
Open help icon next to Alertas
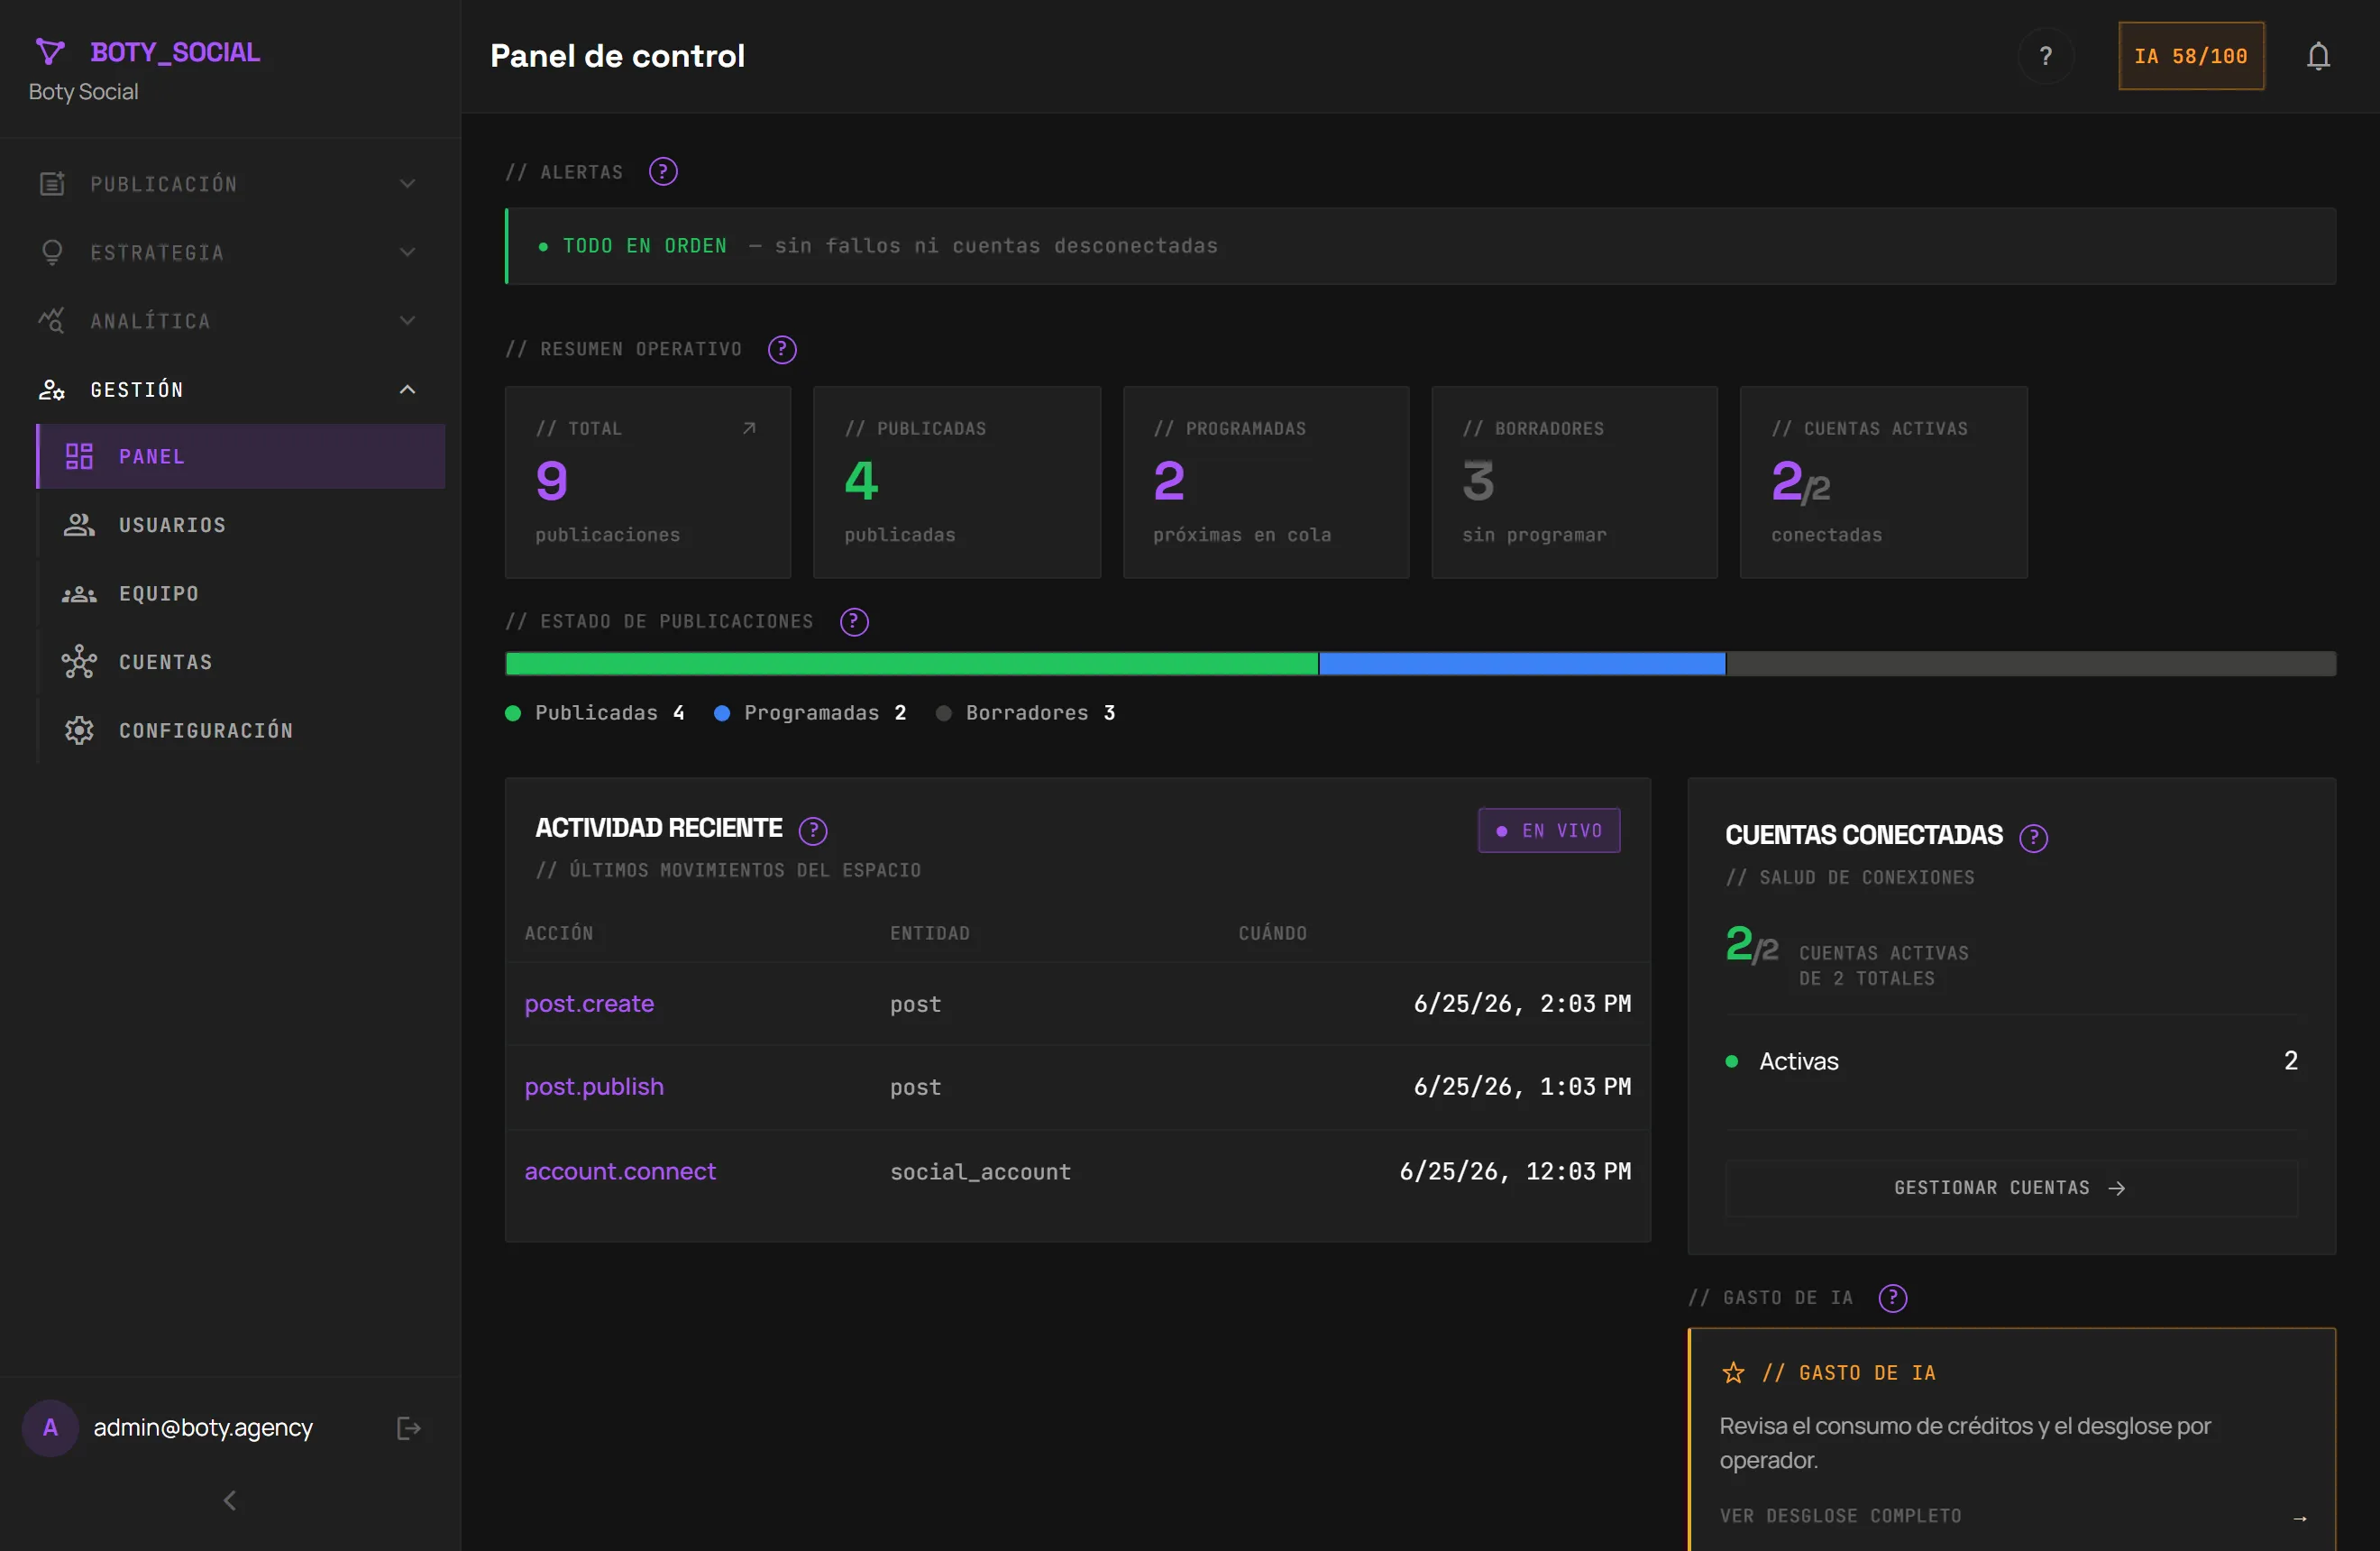click(663, 172)
